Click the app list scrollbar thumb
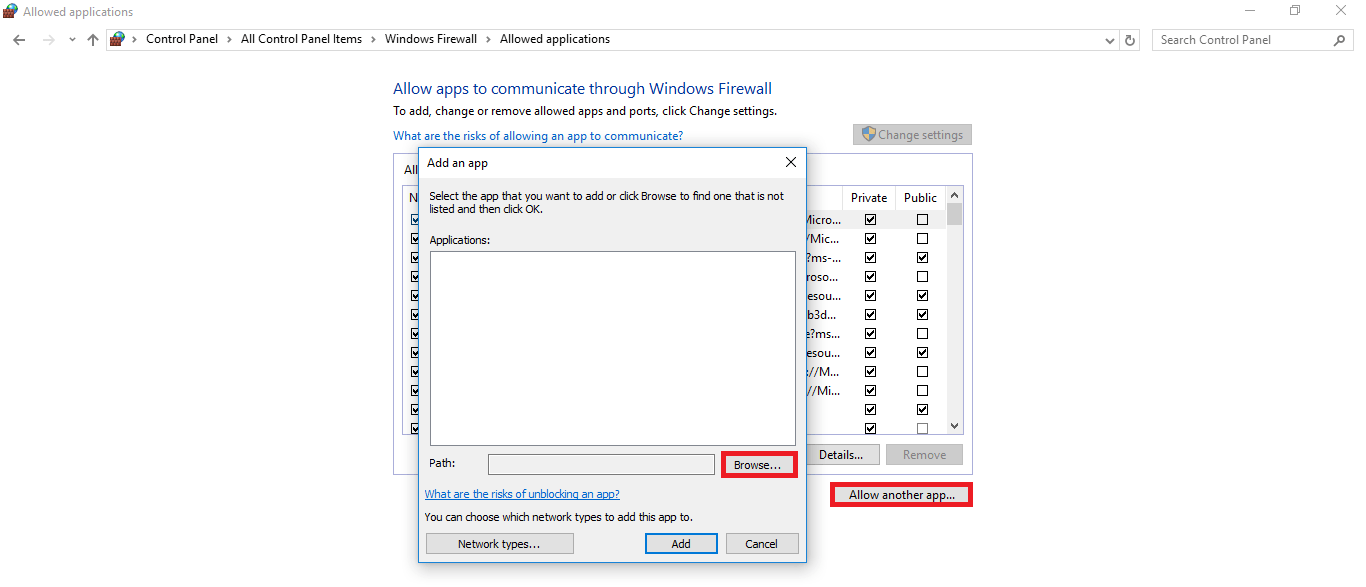Screen dimensions: 1366x587 (954, 214)
